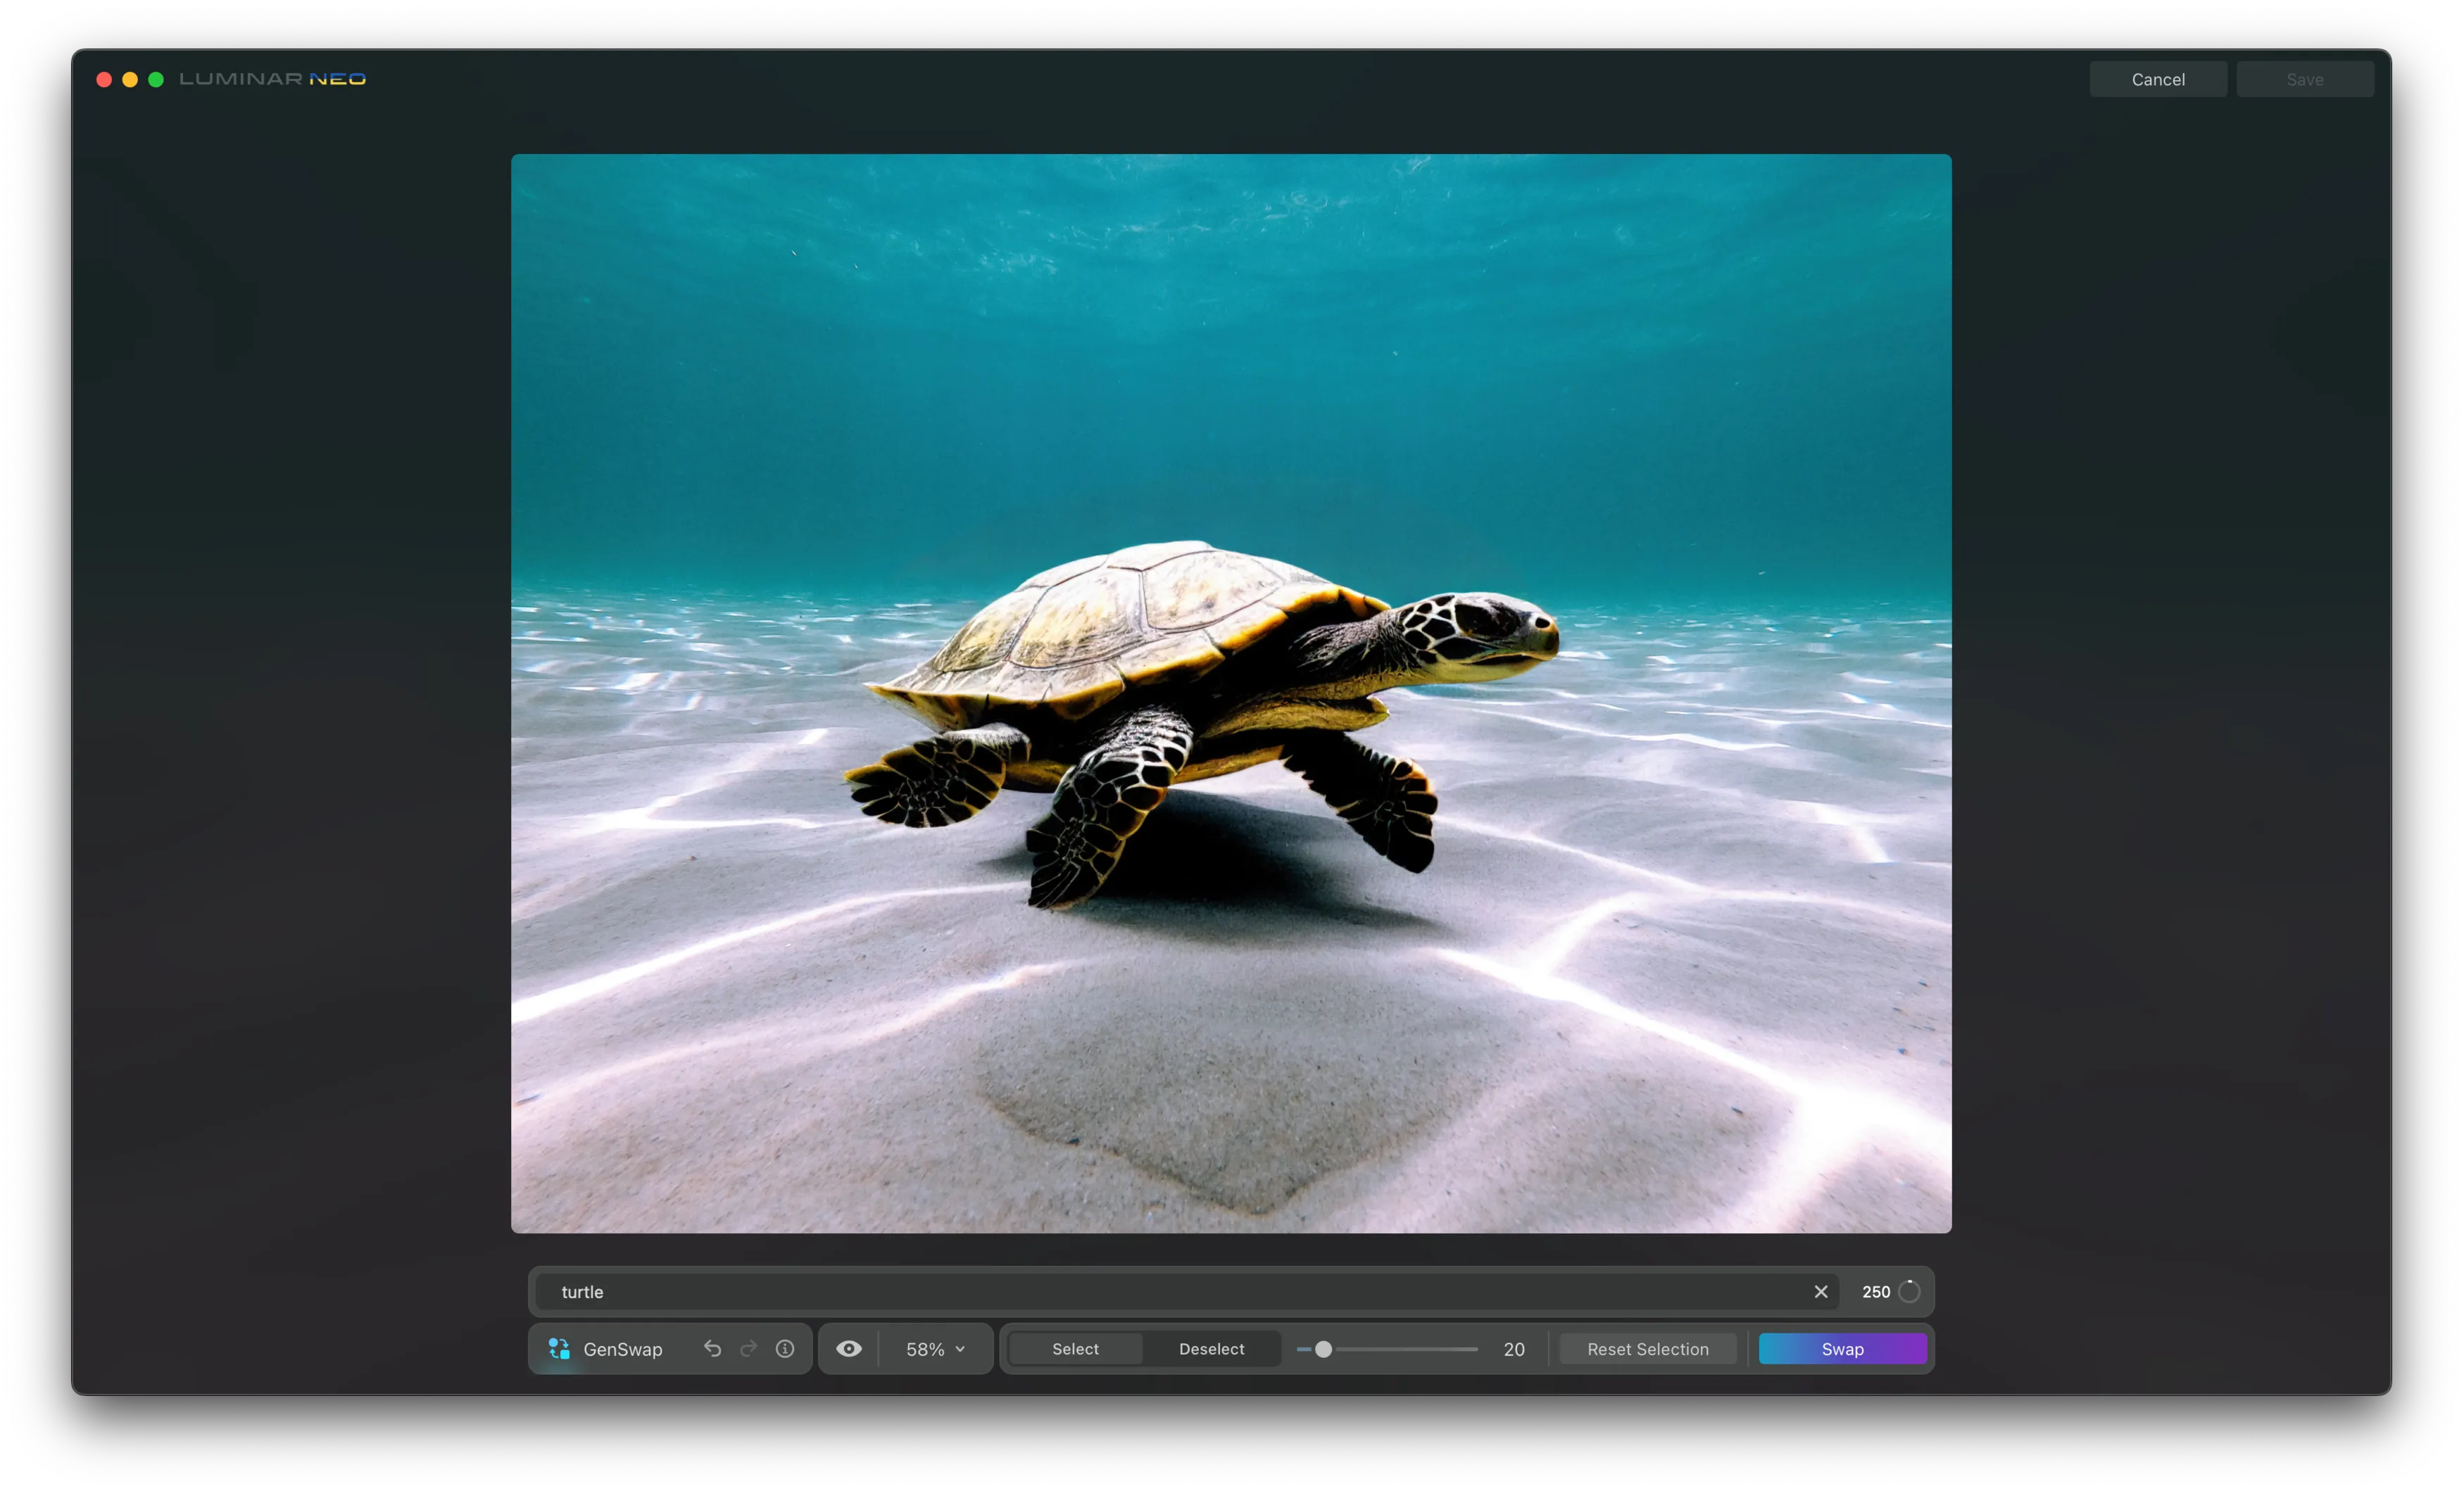Click the gradient Swap button
The height and width of the screenshot is (1491, 2464).
tap(1842, 1349)
